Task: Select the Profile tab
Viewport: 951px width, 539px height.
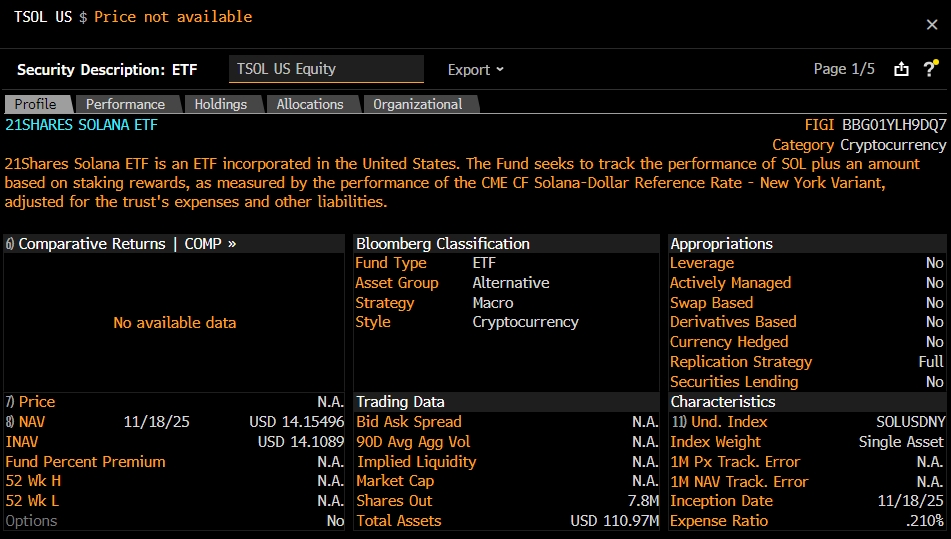Action: coord(35,104)
